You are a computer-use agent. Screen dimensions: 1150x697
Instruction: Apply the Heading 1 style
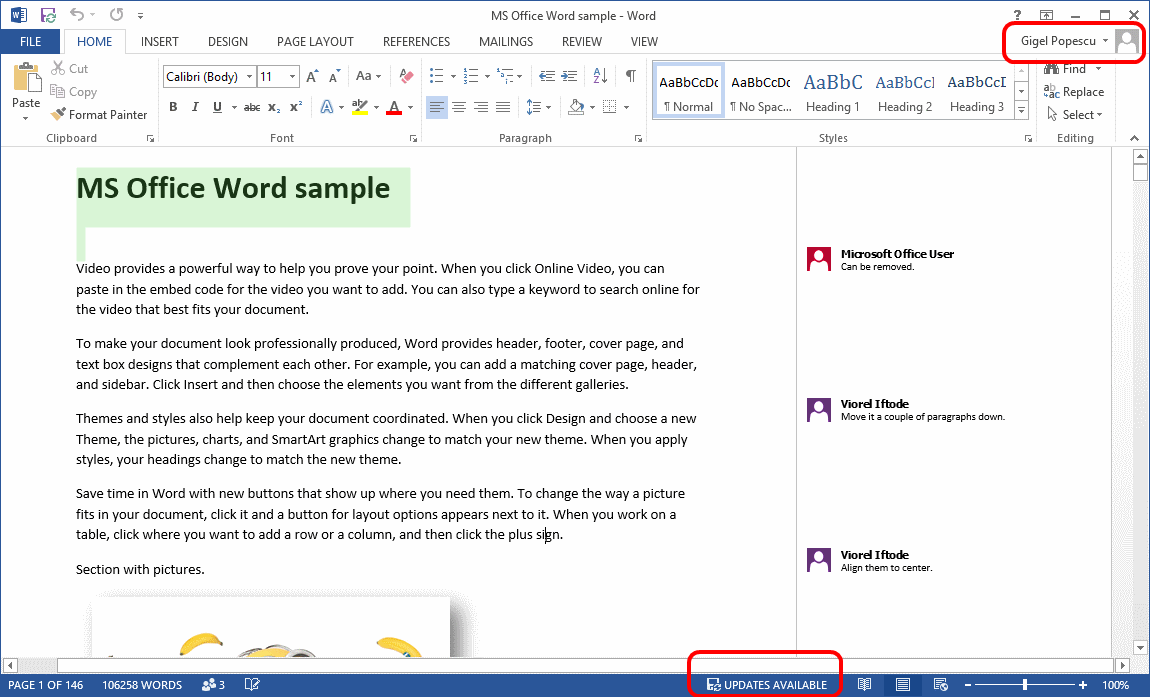tap(832, 91)
